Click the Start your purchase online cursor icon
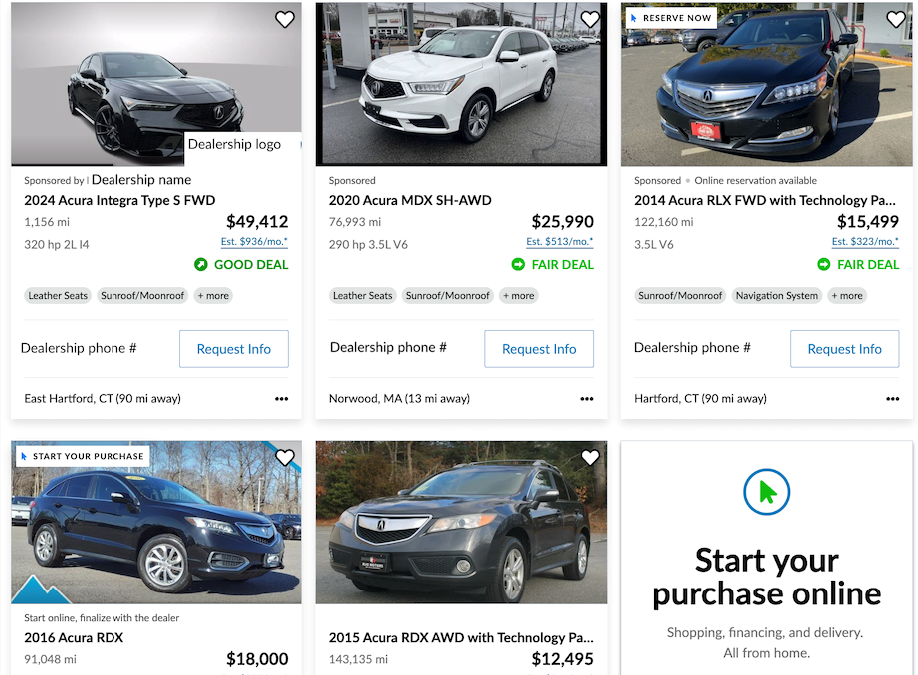This screenshot has height=675, width=918. click(x=767, y=492)
